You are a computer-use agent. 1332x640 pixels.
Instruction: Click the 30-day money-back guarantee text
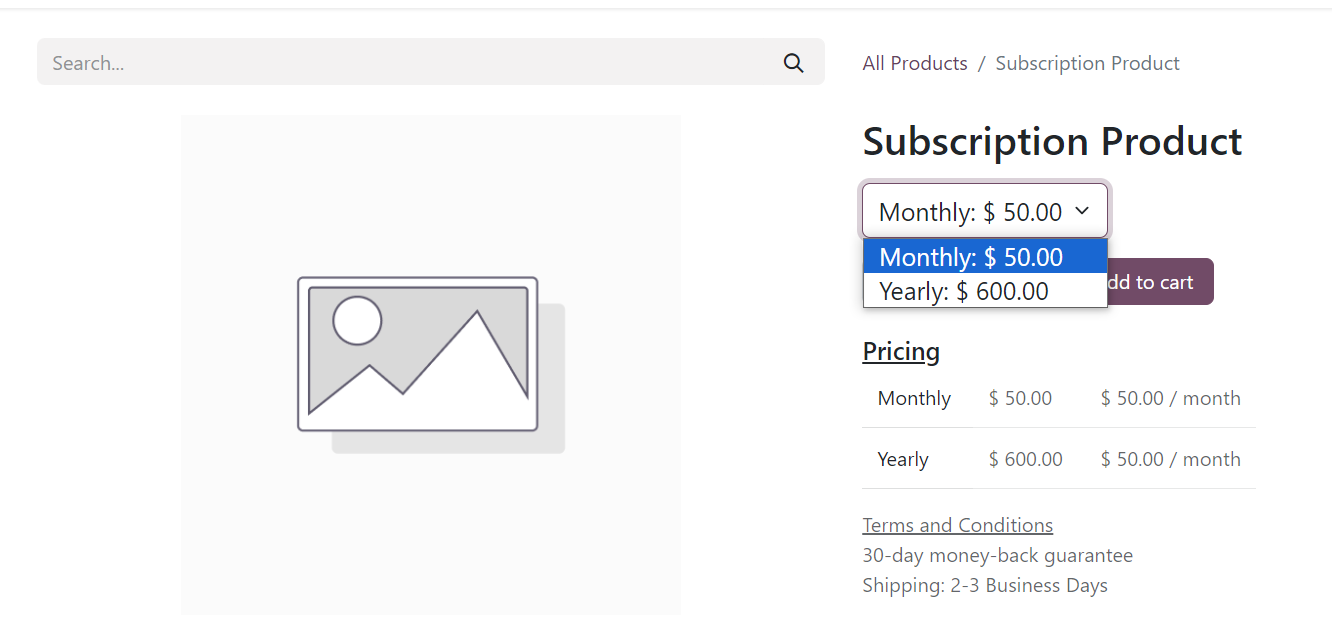pyautogui.click(x=997, y=555)
